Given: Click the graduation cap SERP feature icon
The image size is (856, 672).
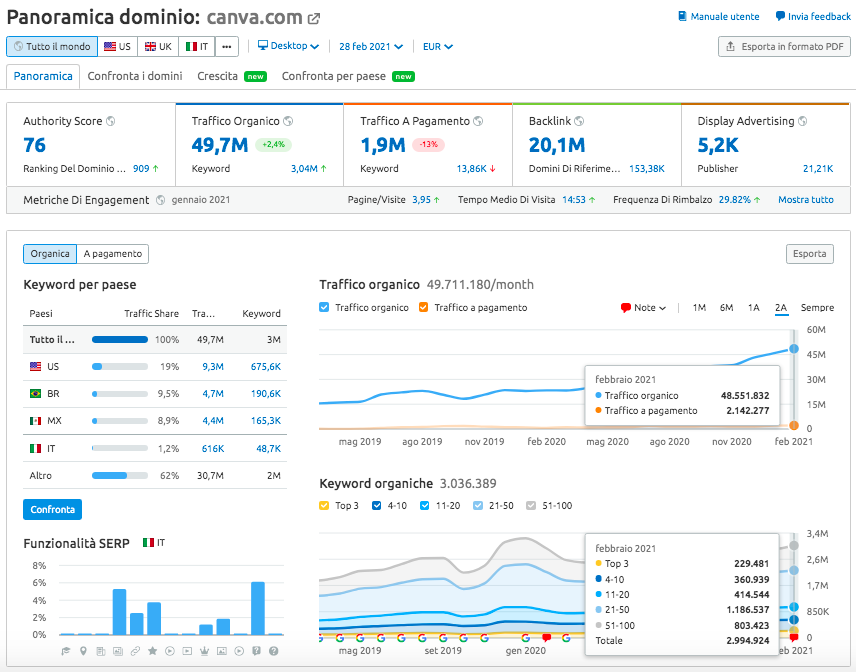Looking at the screenshot, I should coord(66,651).
